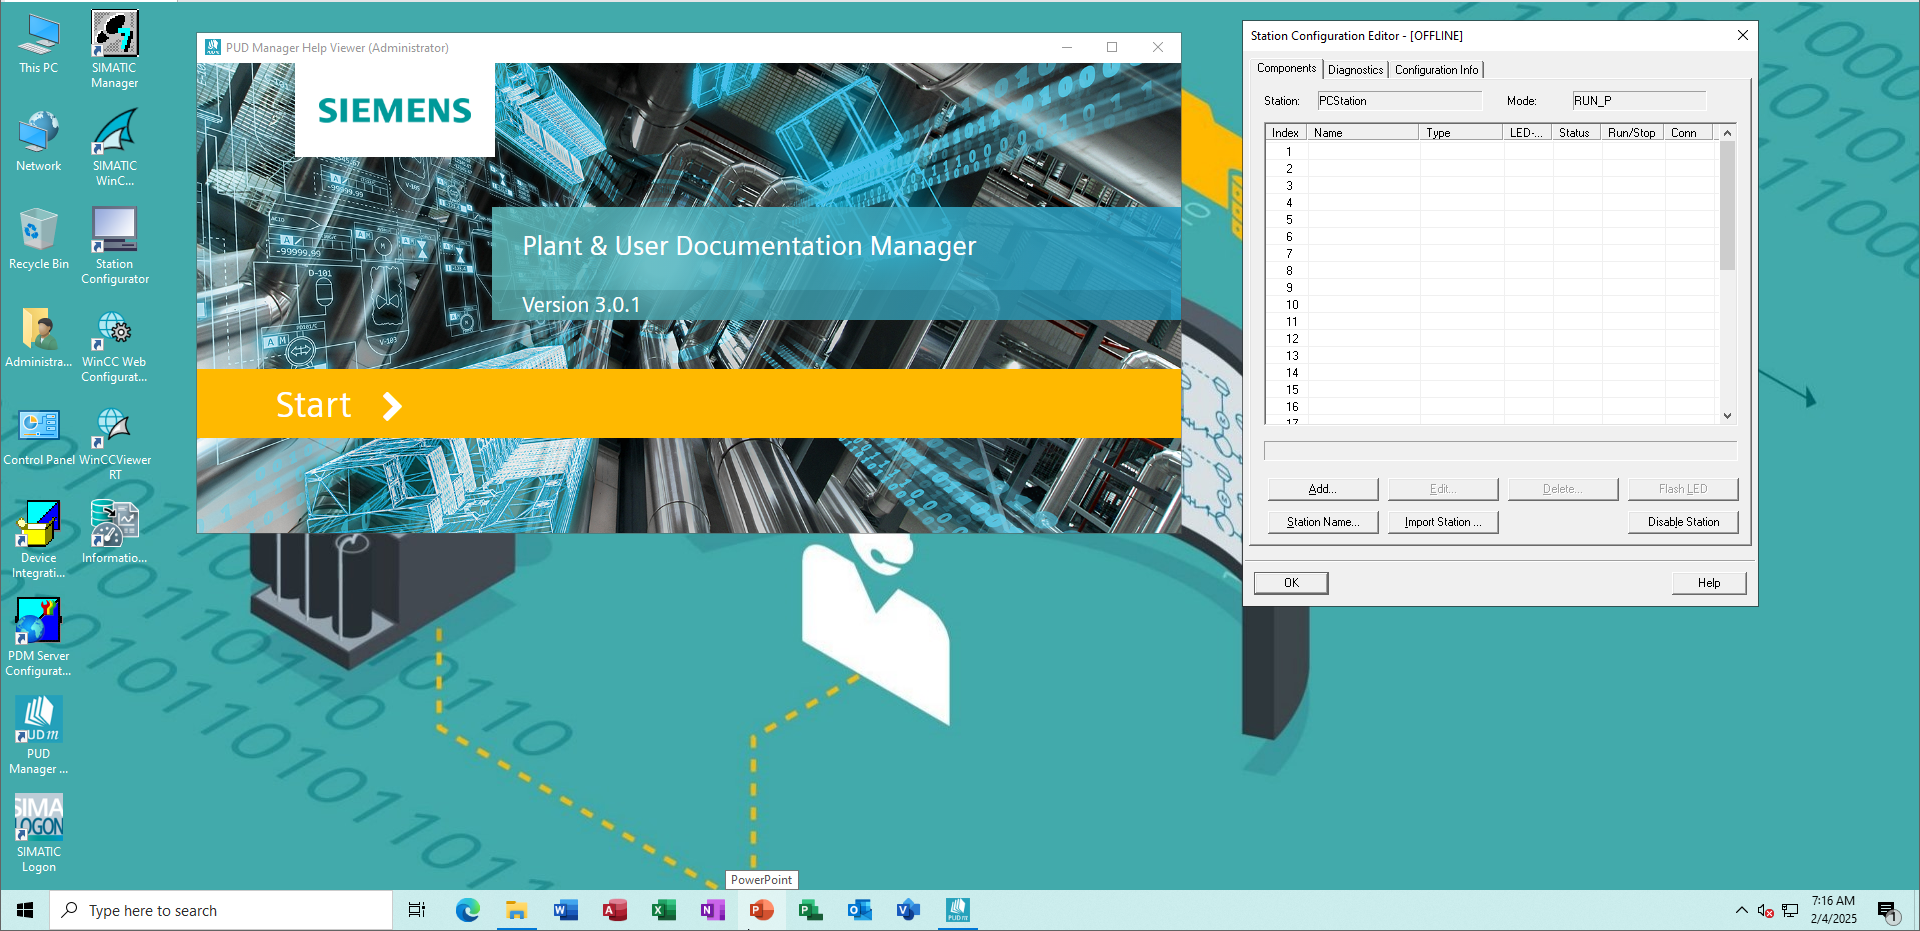Open network status tray icon

coord(1790,910)
